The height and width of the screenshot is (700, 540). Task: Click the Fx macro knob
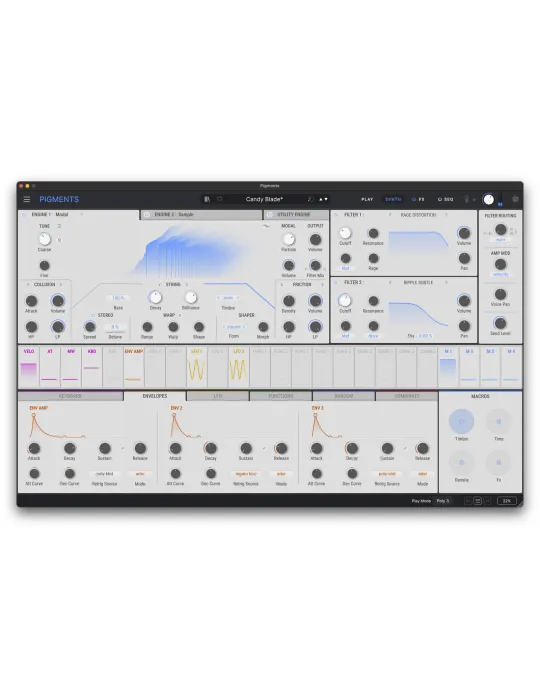pyautogui.click(x=498, y=462)
